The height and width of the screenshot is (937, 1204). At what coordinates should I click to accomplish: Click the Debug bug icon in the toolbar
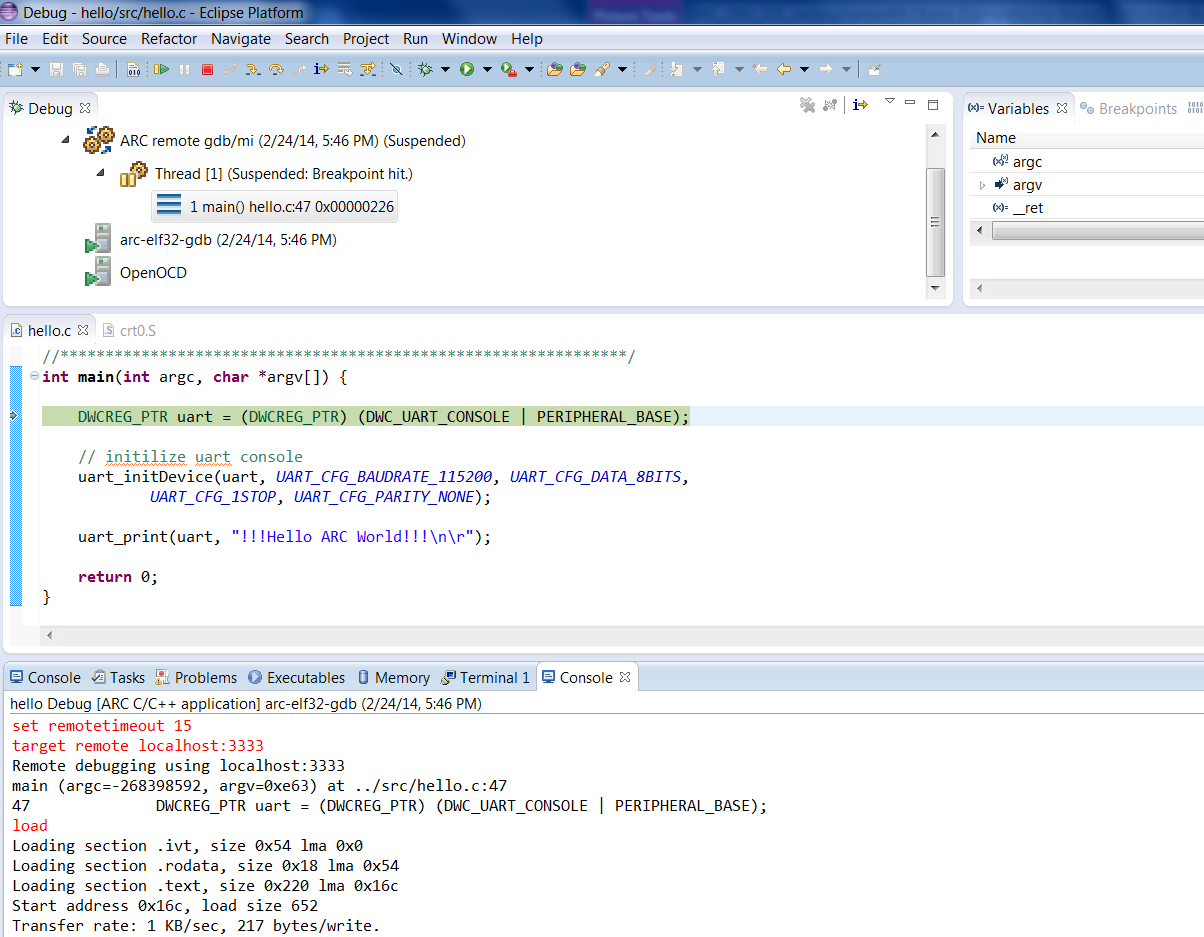(425, 69)
